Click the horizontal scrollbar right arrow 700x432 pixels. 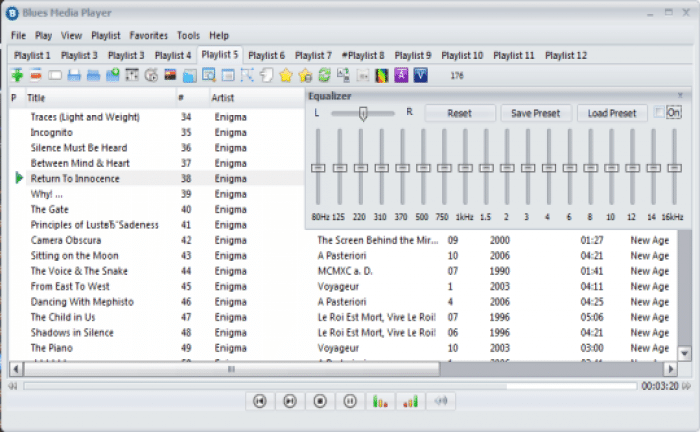(x=670, y=369)
